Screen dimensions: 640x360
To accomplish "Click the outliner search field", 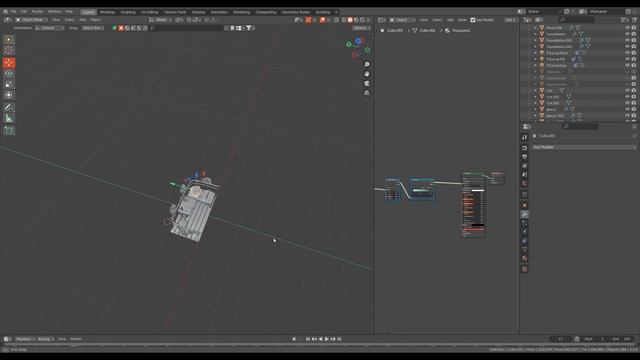I will 576,20.
